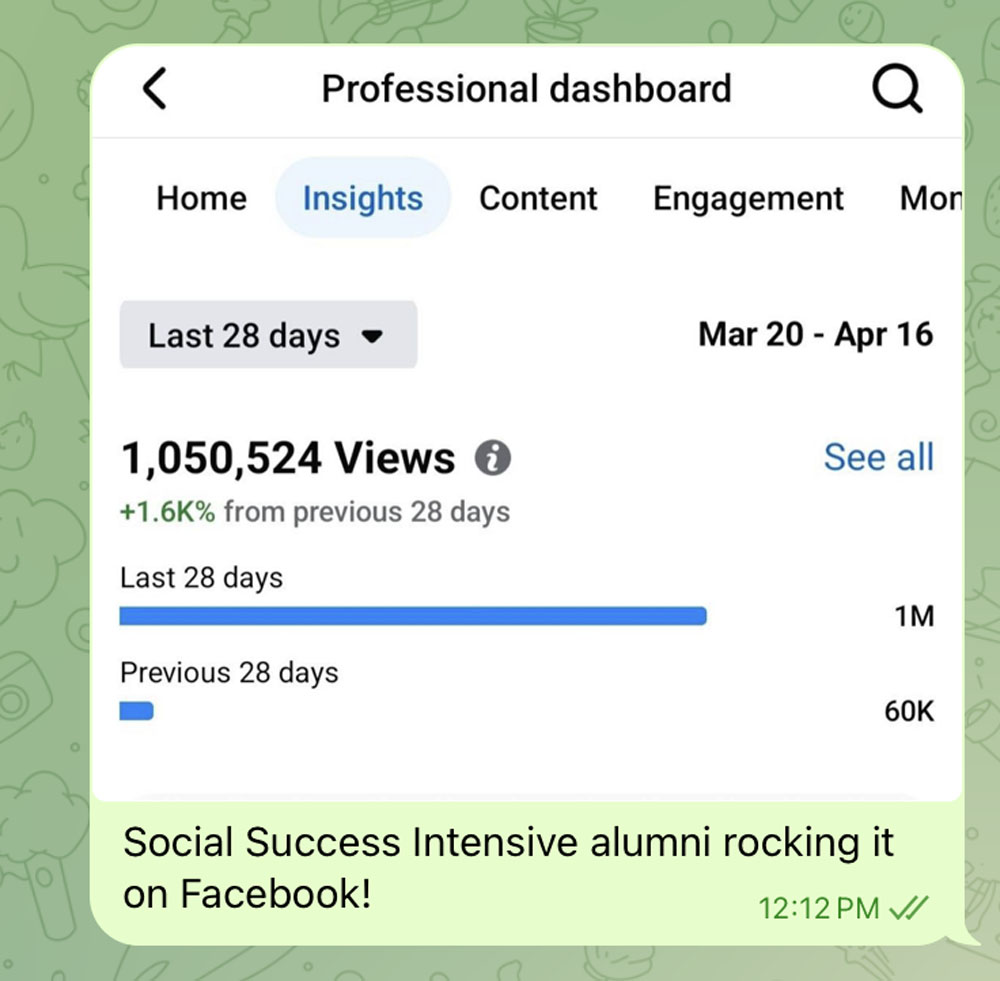Open the Last 28 days date range dropdown
Screen dimensions: 1000x981
click(x=268, y=335)
